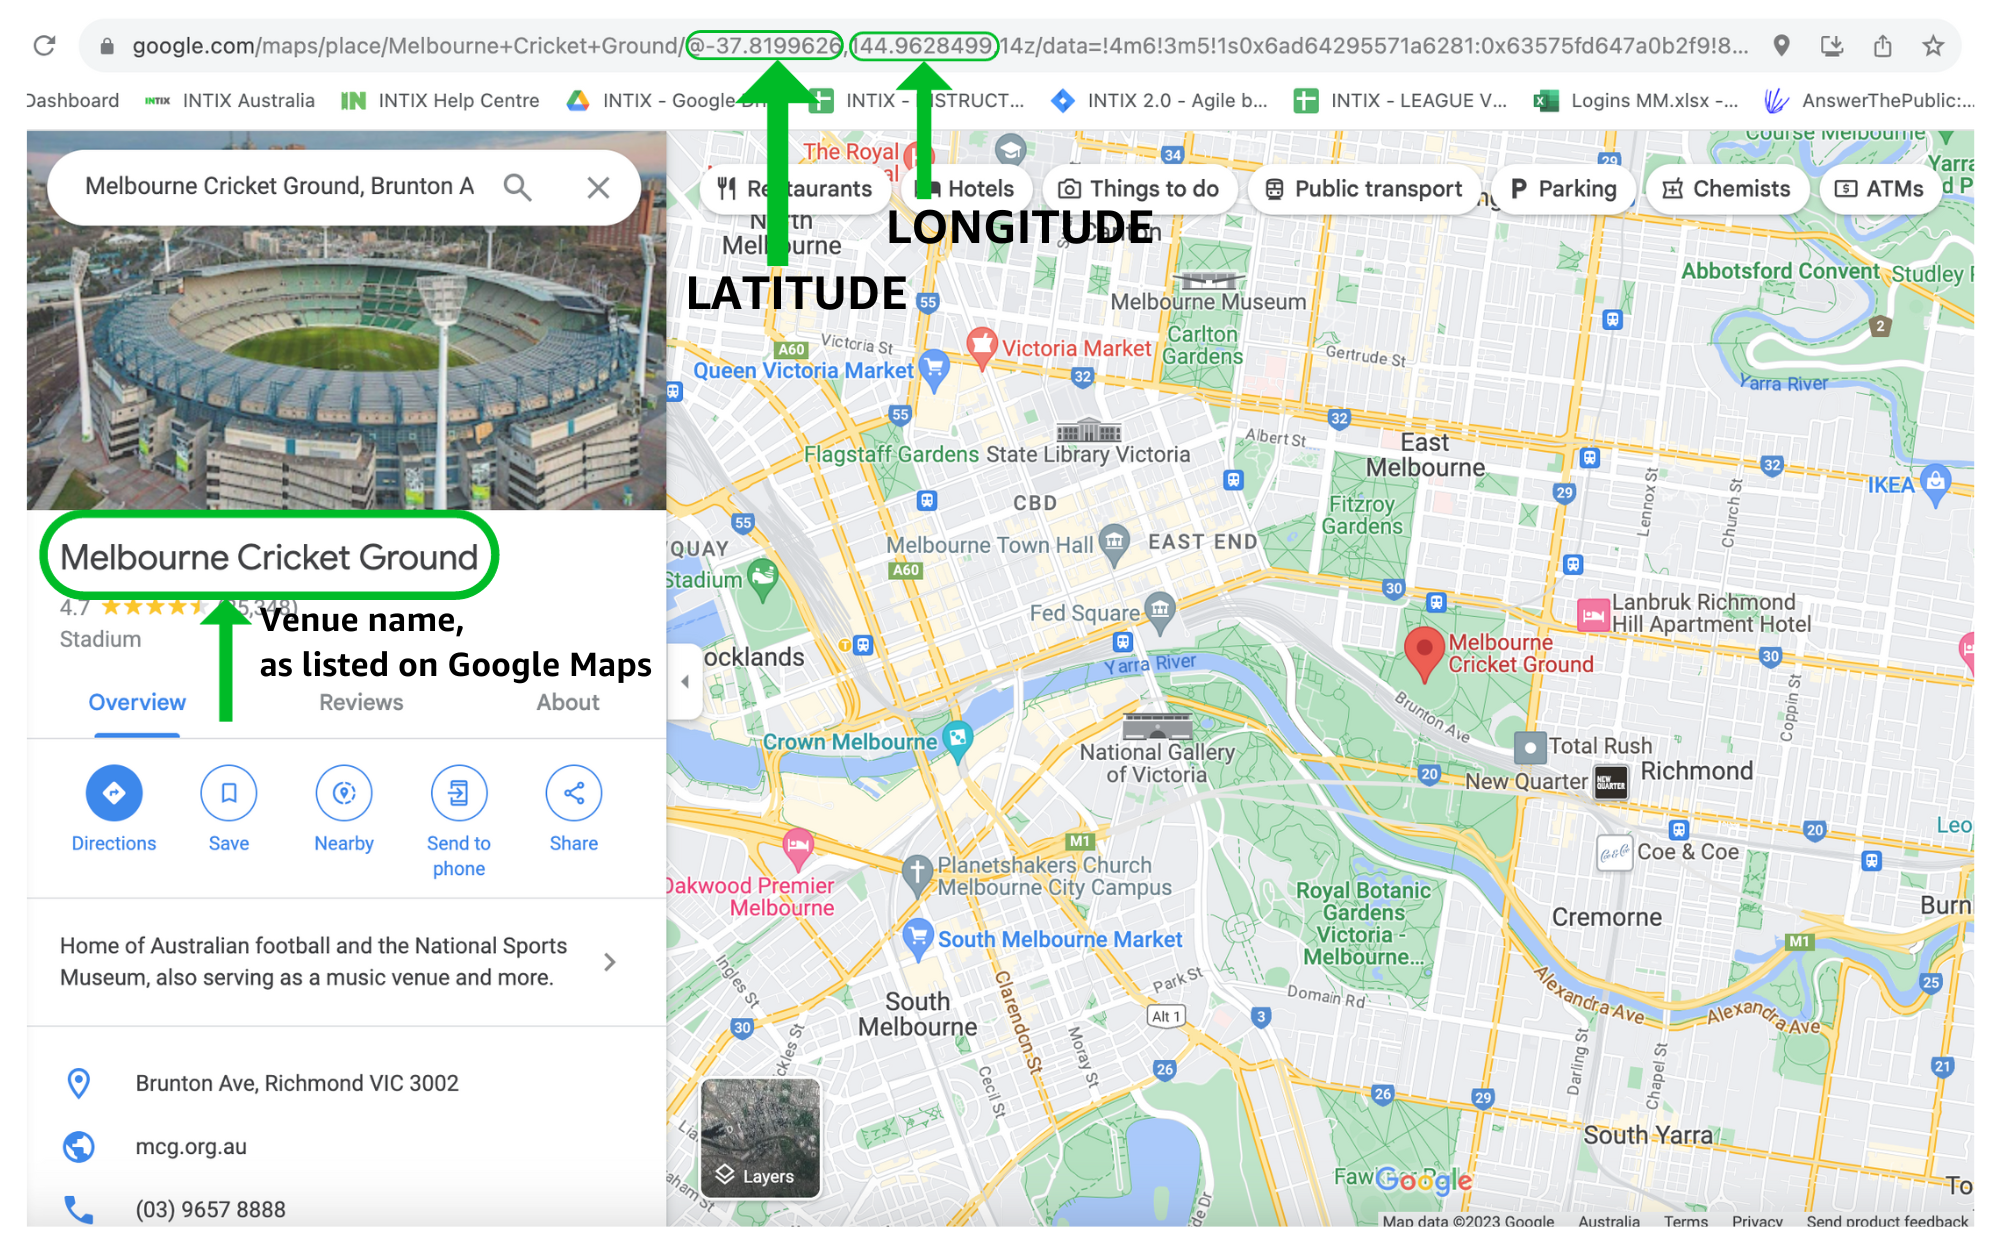Switch to the Overview tab

click(x=137, y=703)
